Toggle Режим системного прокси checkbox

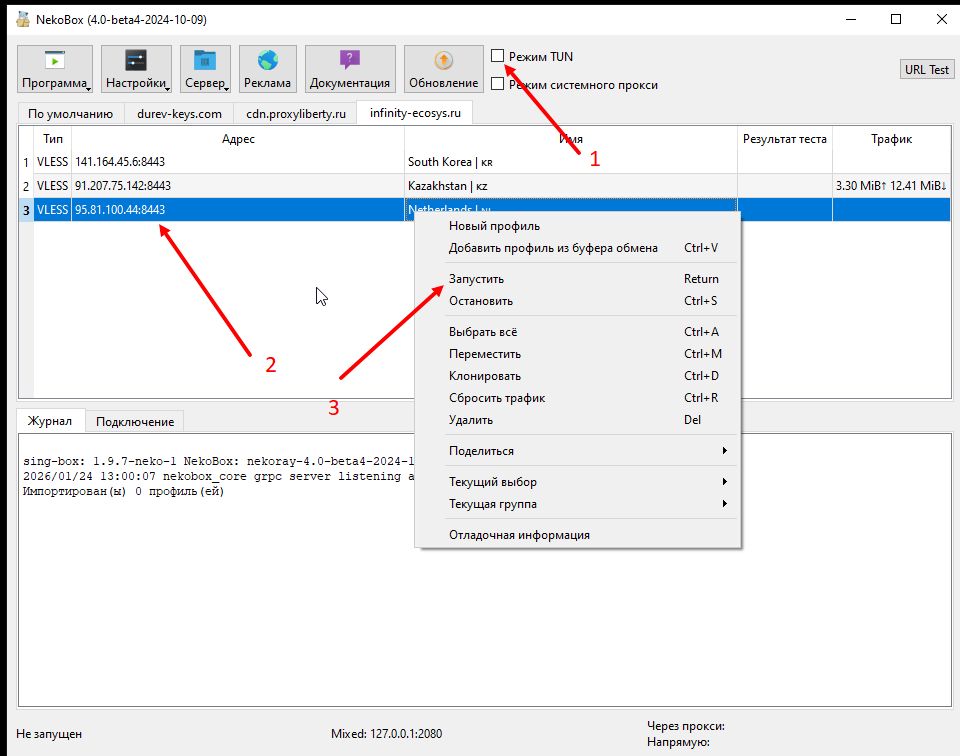[x=498, y=85]
